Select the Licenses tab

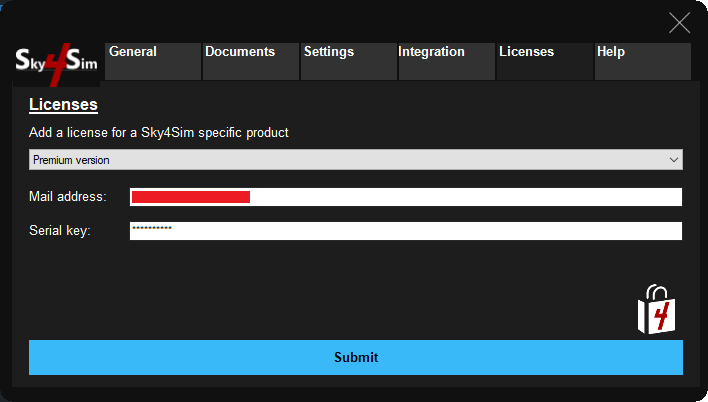[x=545, y=61]
